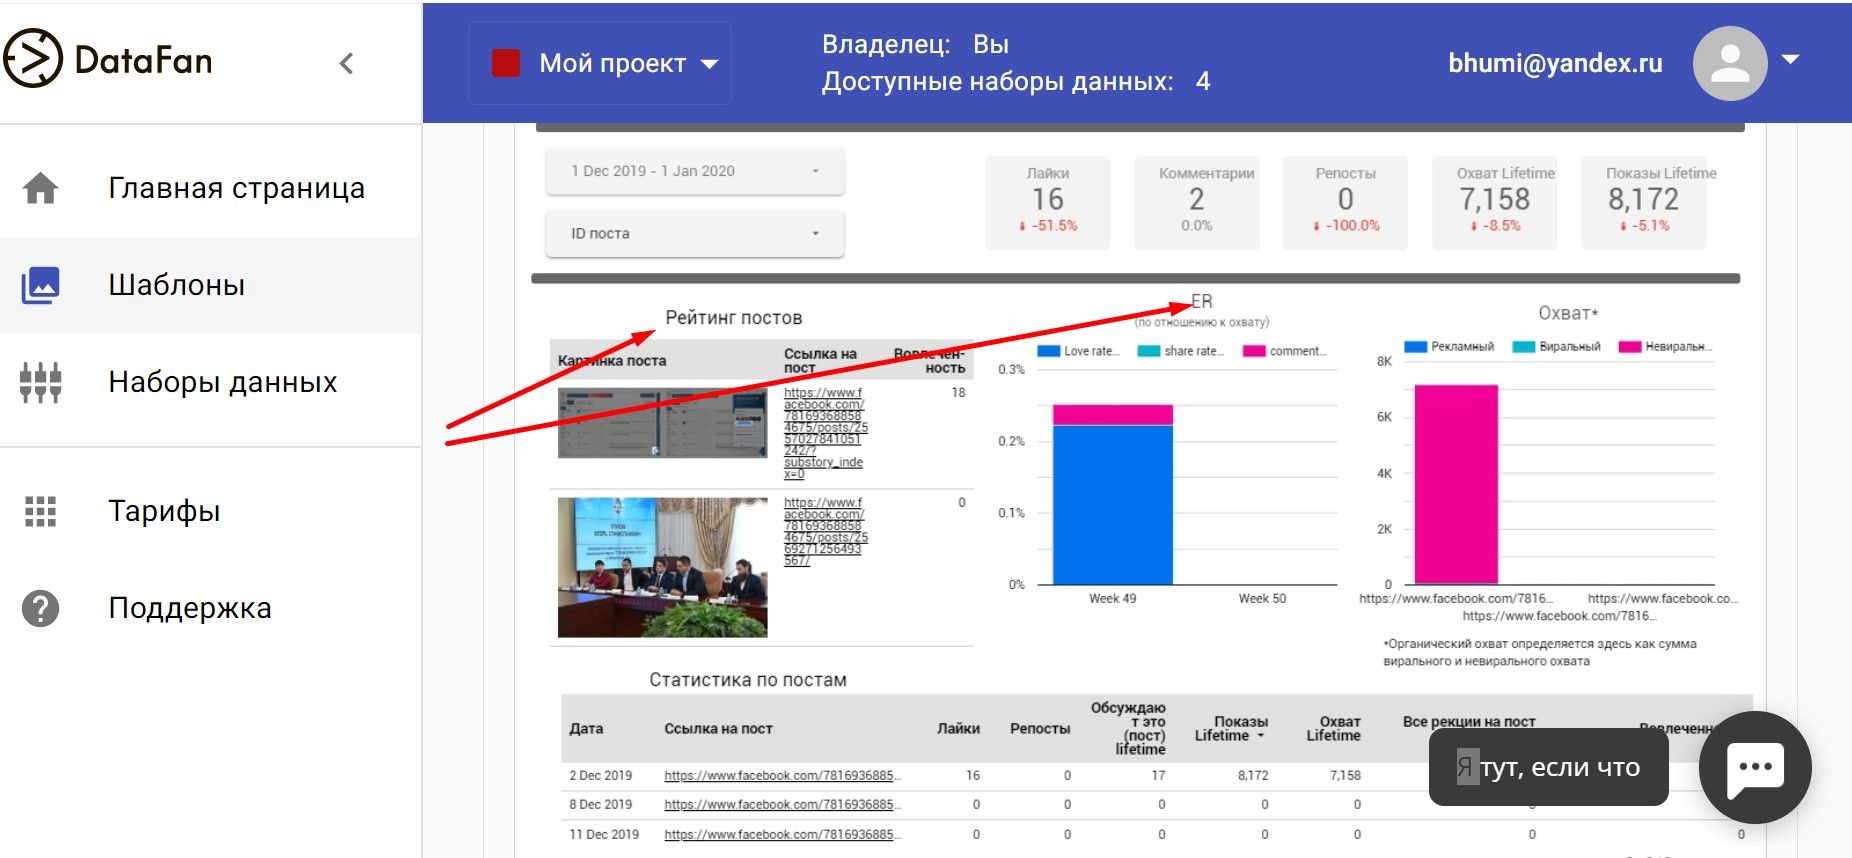The height and width of the screenshot is (858, 1852).
Task: Click the Week 50 axis label
Action: pos(1262,598)
